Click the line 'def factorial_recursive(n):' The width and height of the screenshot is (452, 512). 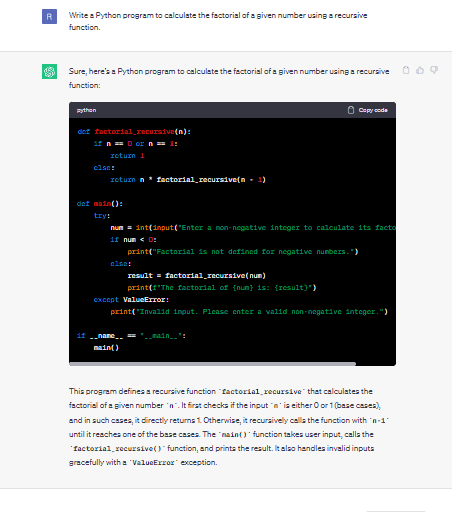[x=134, y=132]
